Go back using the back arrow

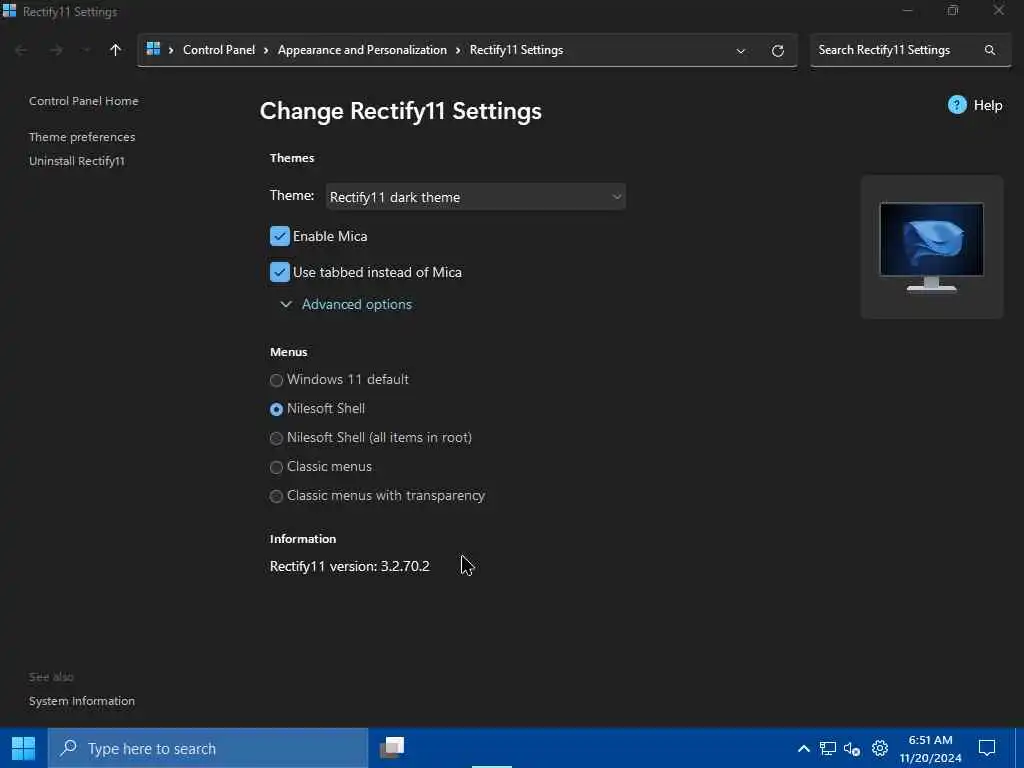pyautogui.click(x=21, y=50)
